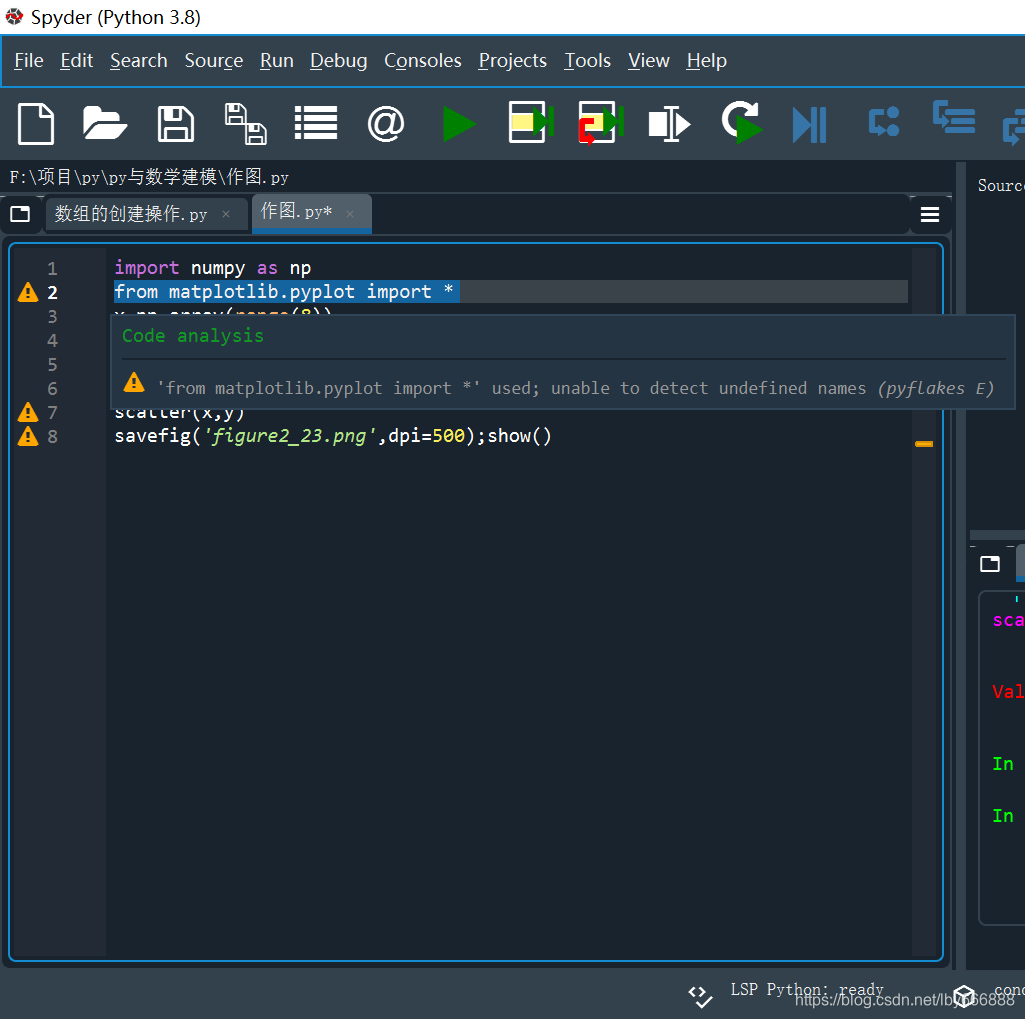Viewport: 1025px width, 1019px height.
Task: Open the Source menu
Action: [214, 61]
